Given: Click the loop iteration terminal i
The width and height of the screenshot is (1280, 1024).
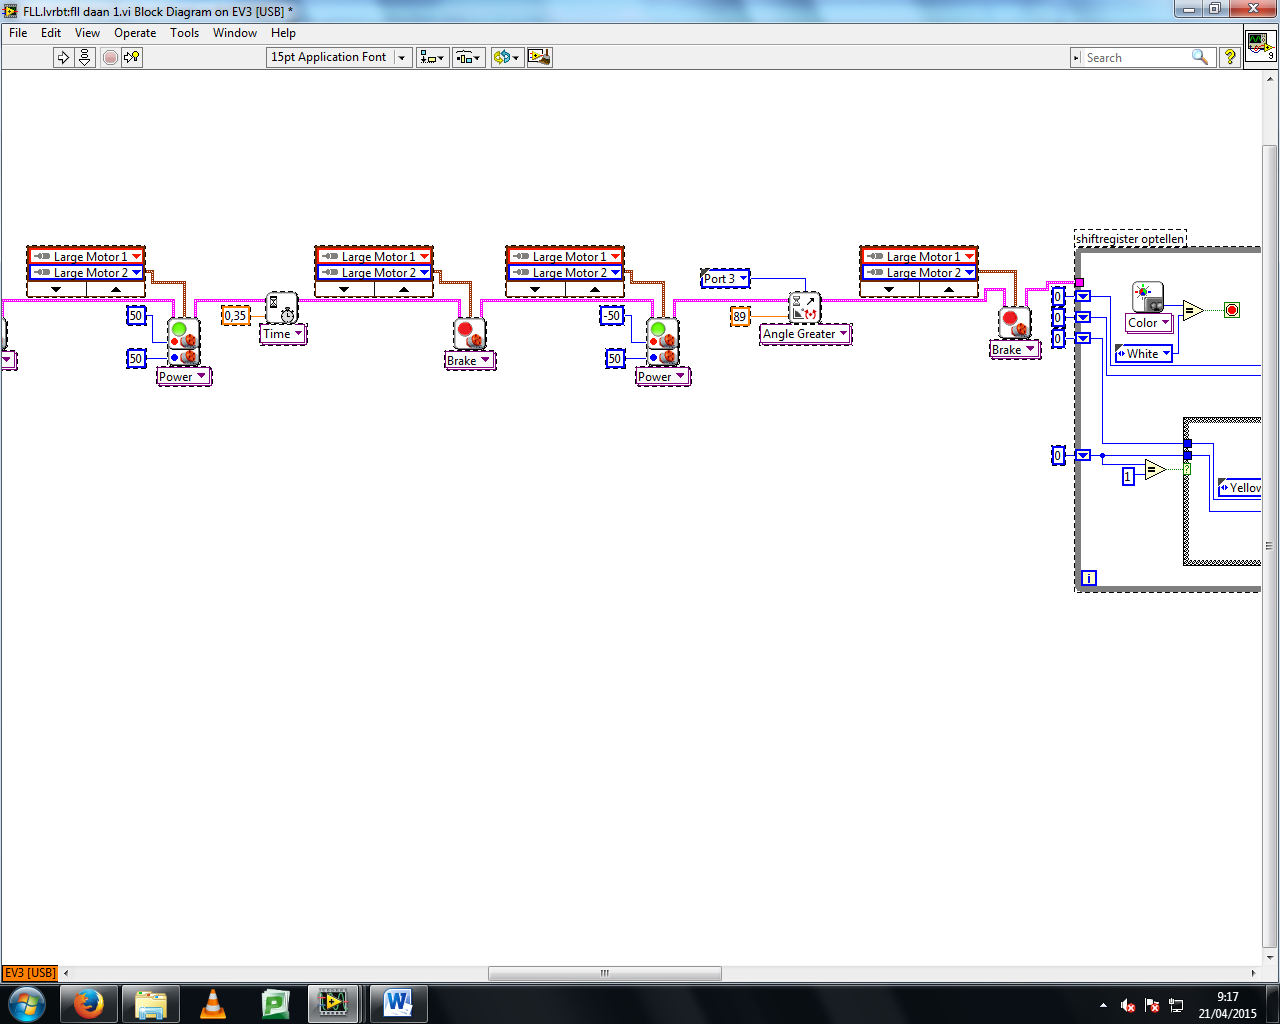Looking at the screenshot, I should coord(1089,578).
